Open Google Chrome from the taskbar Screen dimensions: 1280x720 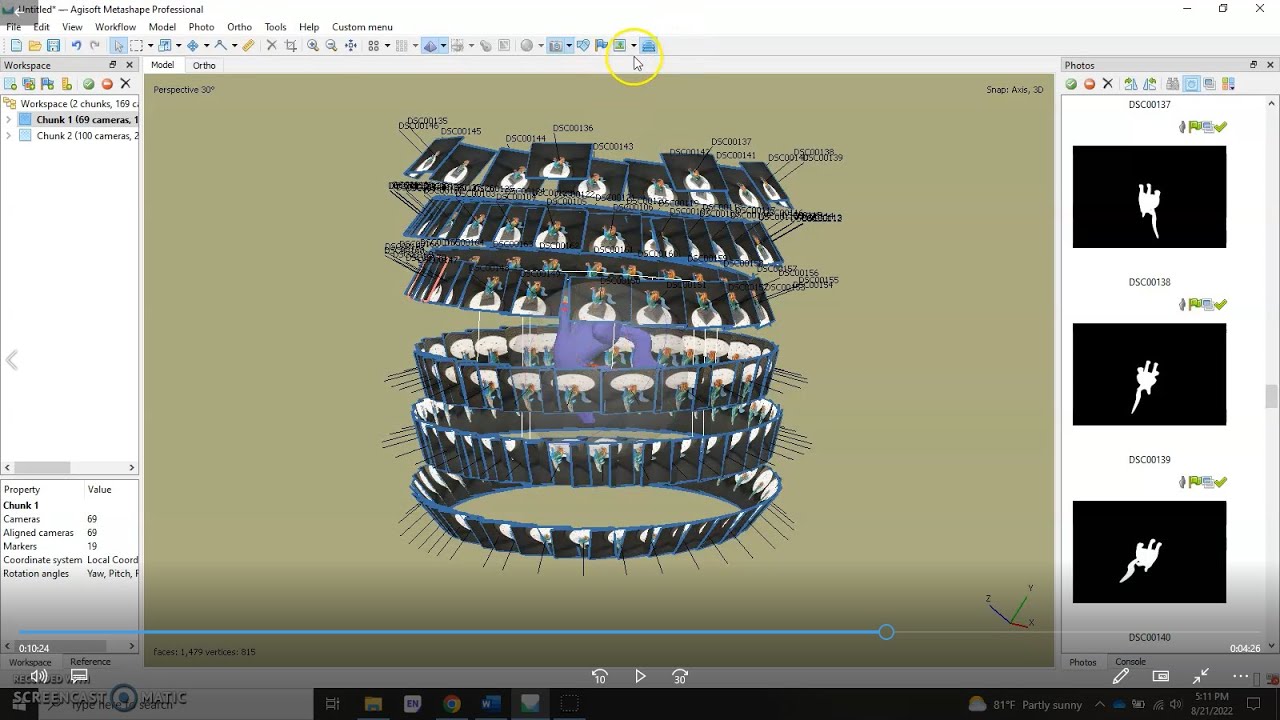[451, 704]
